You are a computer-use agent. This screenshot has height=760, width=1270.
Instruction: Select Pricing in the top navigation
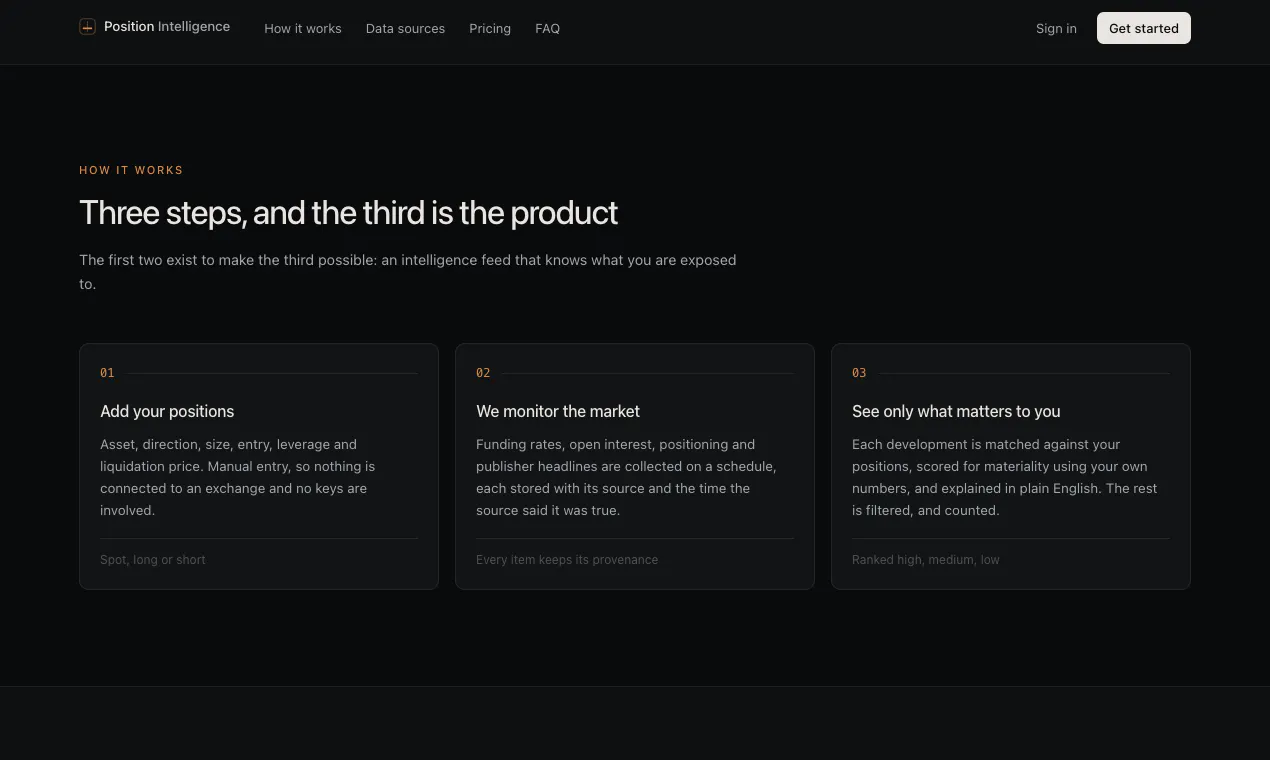490,29
